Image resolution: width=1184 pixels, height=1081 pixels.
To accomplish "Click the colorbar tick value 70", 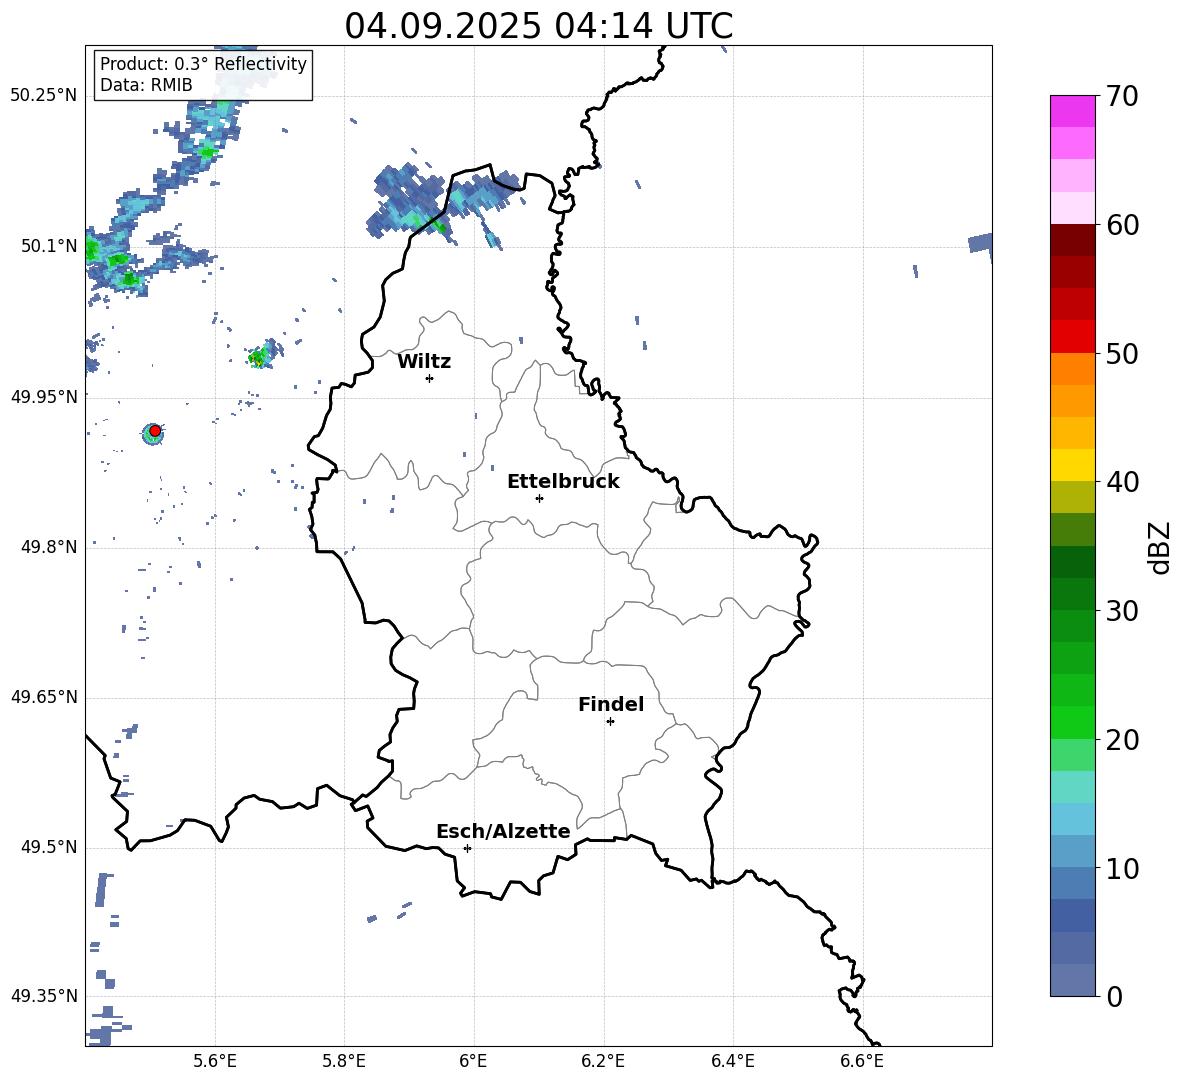I will [x=1121, y=97].
